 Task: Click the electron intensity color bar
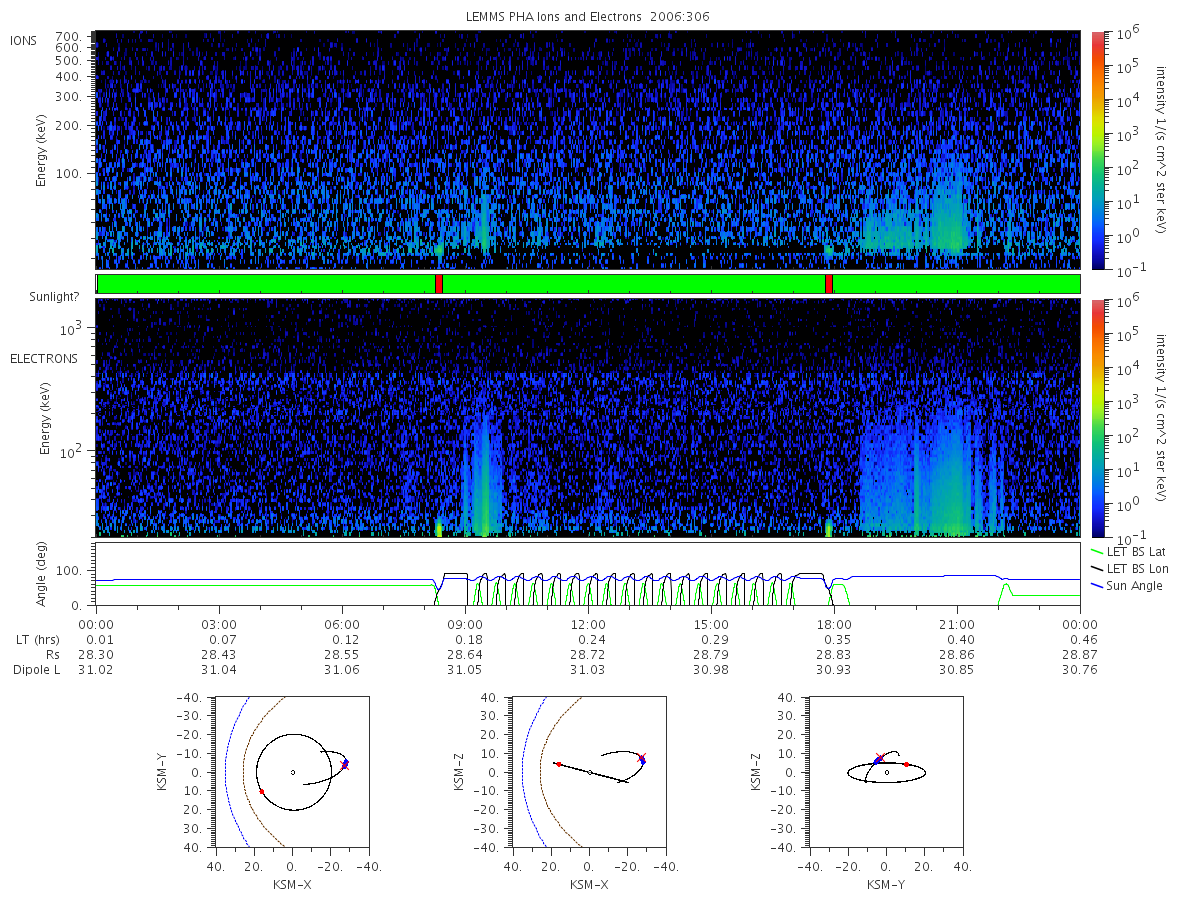(1097, 417)
